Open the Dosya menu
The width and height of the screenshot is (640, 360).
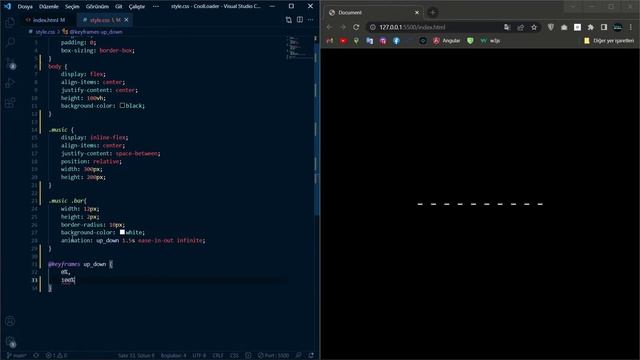[x=25, y=7]
